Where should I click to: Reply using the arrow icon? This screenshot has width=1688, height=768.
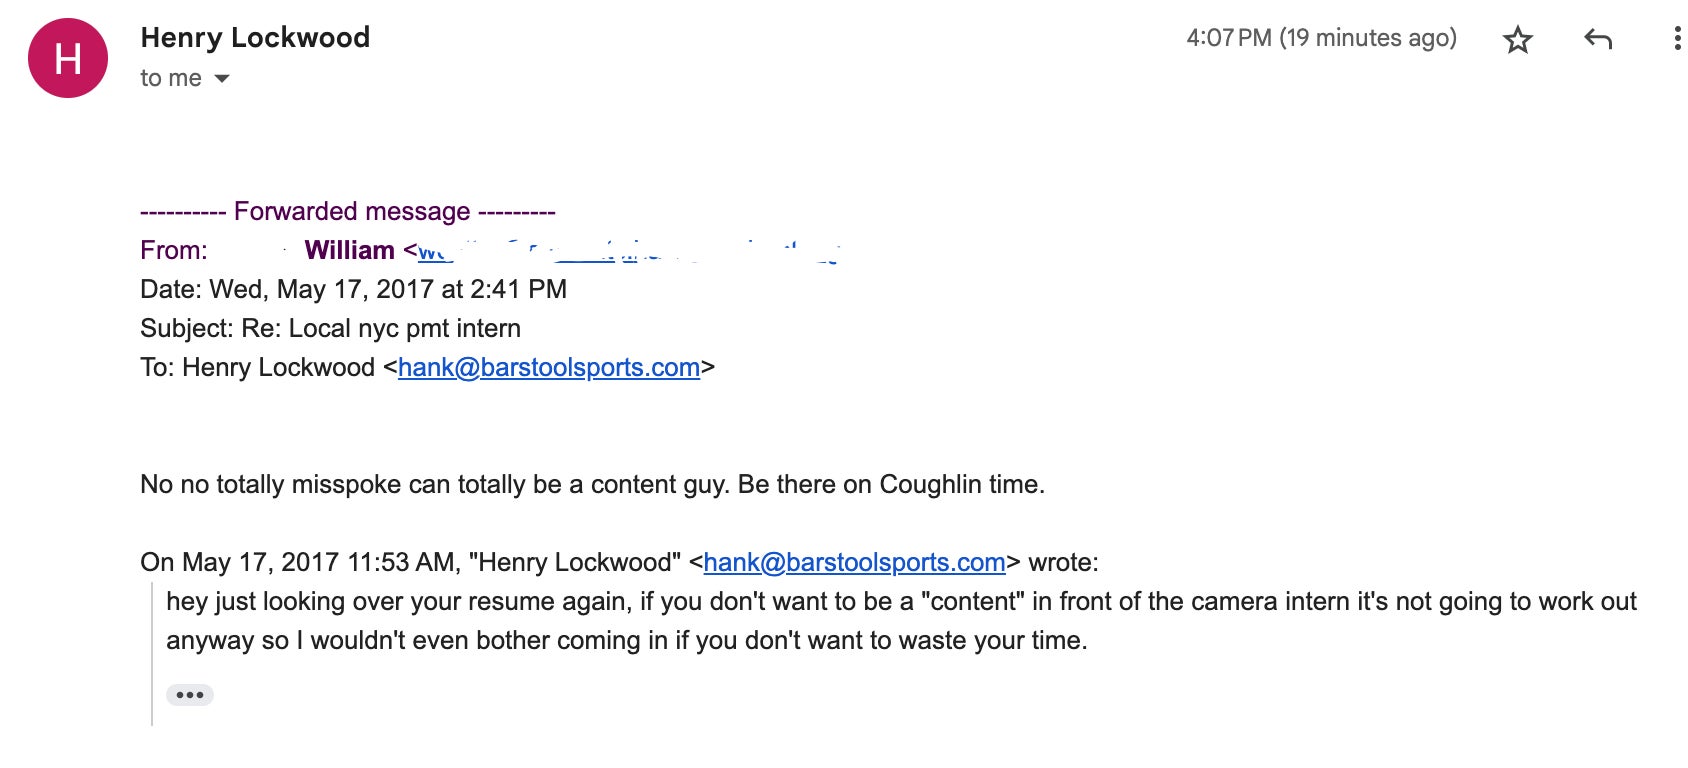[1598, 39]
